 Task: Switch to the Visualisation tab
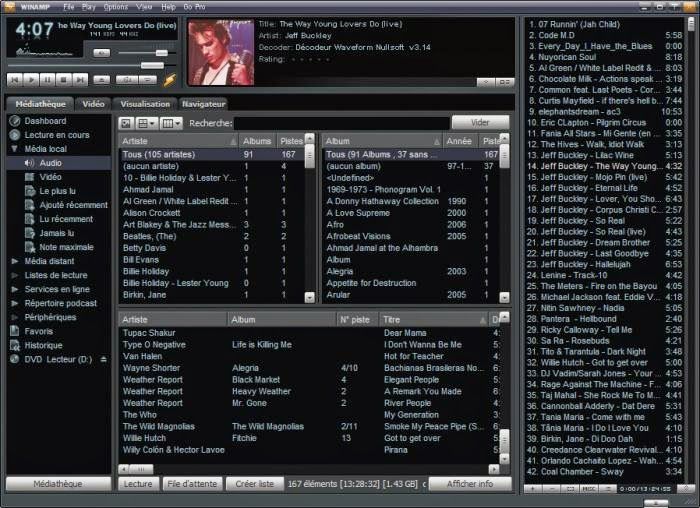pos(145,104)
